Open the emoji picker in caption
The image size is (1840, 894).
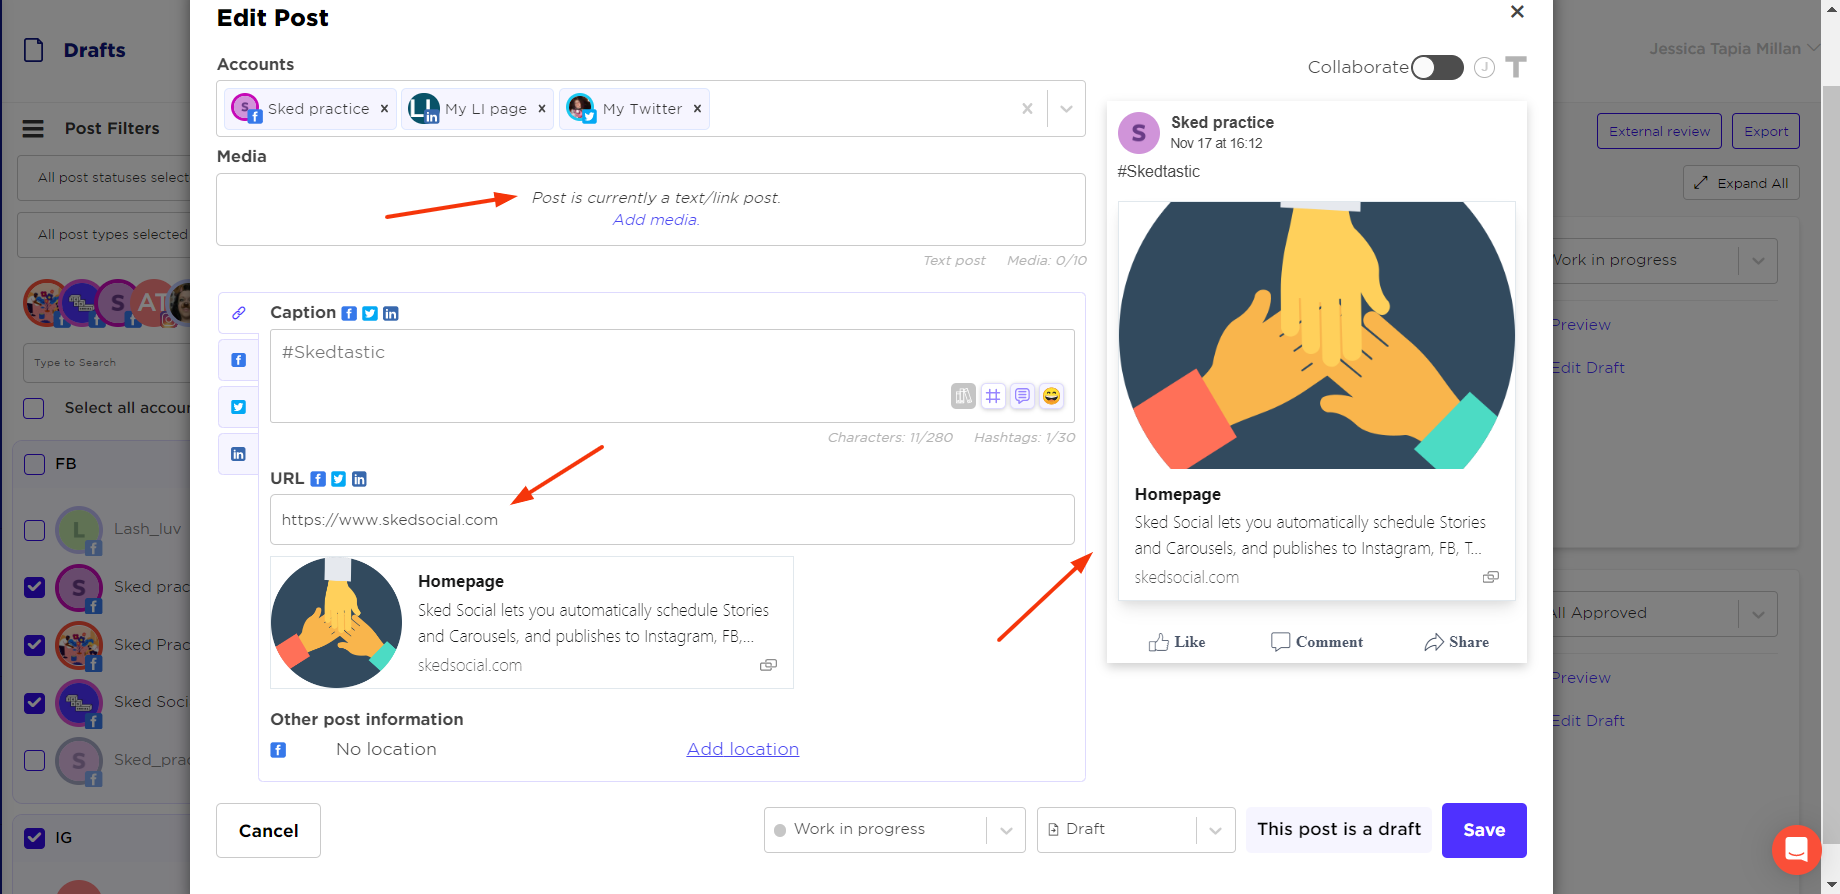coord(1051,396)
